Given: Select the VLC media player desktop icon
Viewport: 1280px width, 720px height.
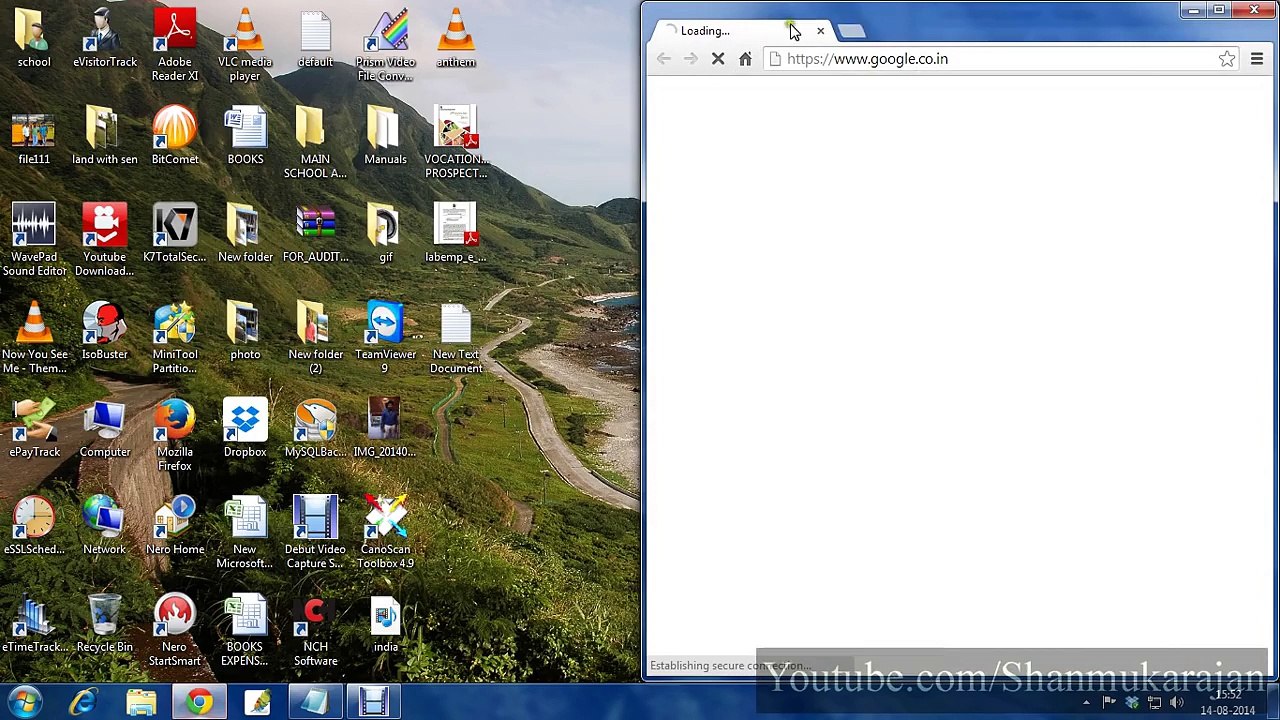Looking at the screenshot, I should (245, 45).
